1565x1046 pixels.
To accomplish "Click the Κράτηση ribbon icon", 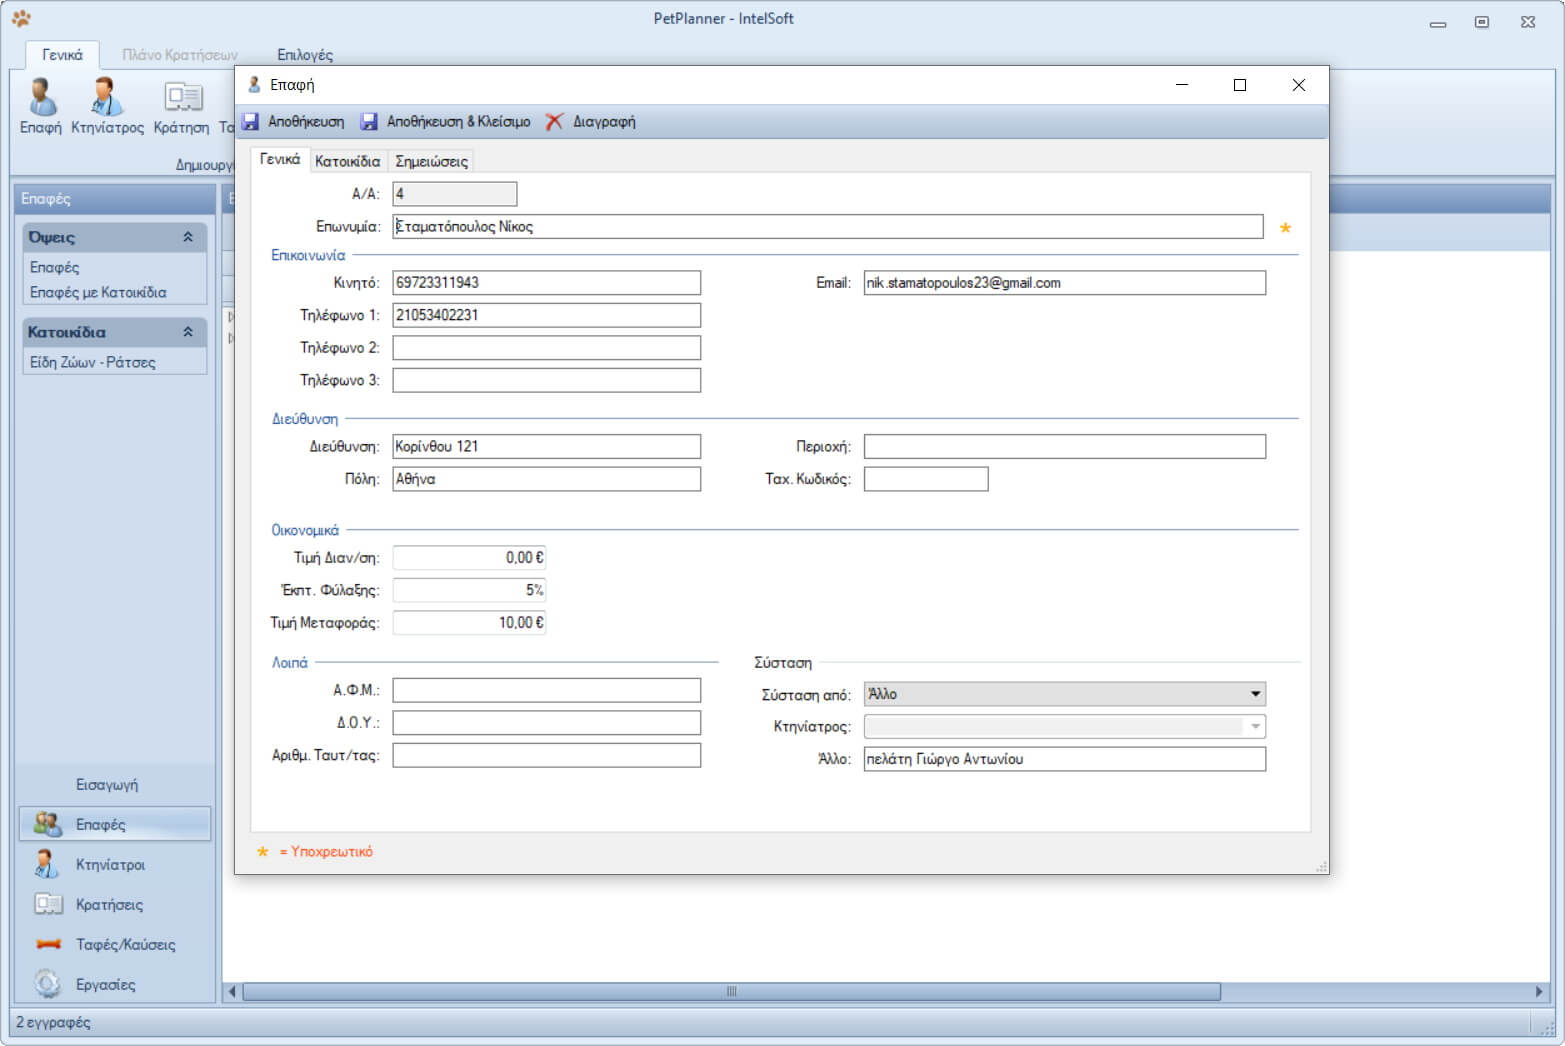I will (182, 99).
